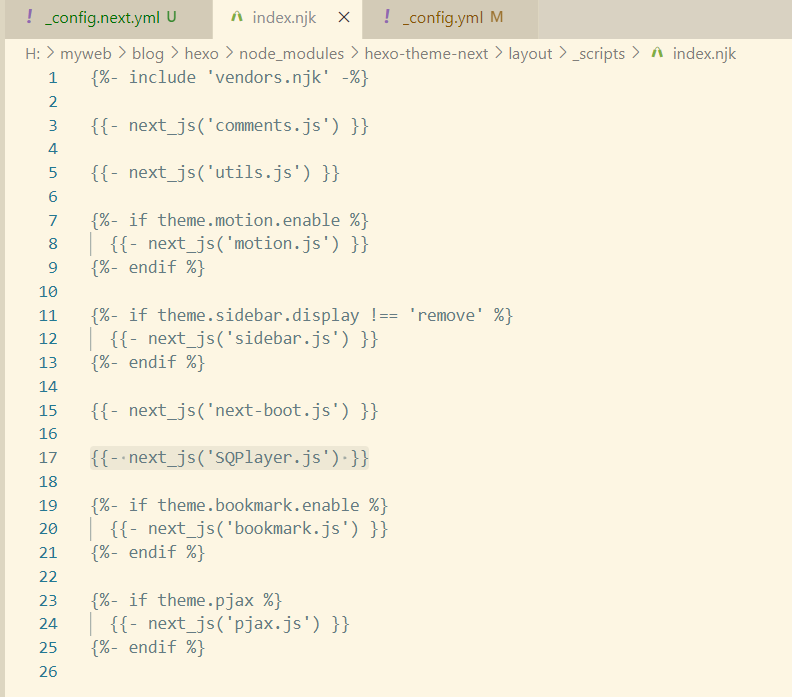Click the next_js('utils.js') line
This screenshot has width=792, height=697.
pyautogui.click(x=215, y=173)
